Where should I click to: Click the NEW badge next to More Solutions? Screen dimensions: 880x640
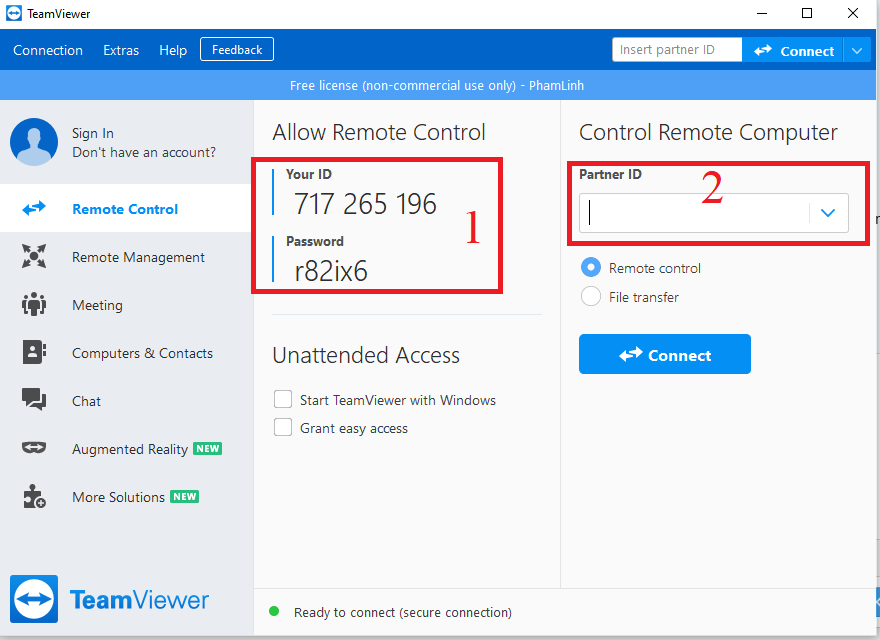click(x=185, y=496)
